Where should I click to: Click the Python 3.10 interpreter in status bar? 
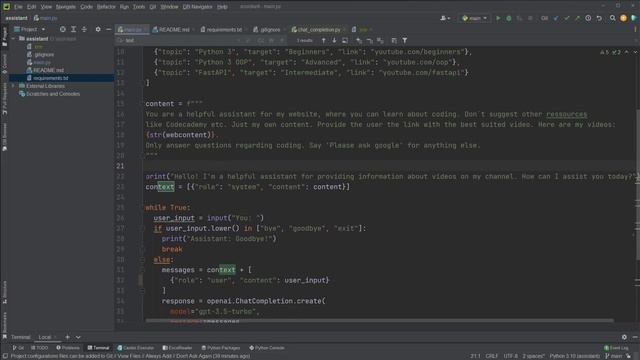575,356
